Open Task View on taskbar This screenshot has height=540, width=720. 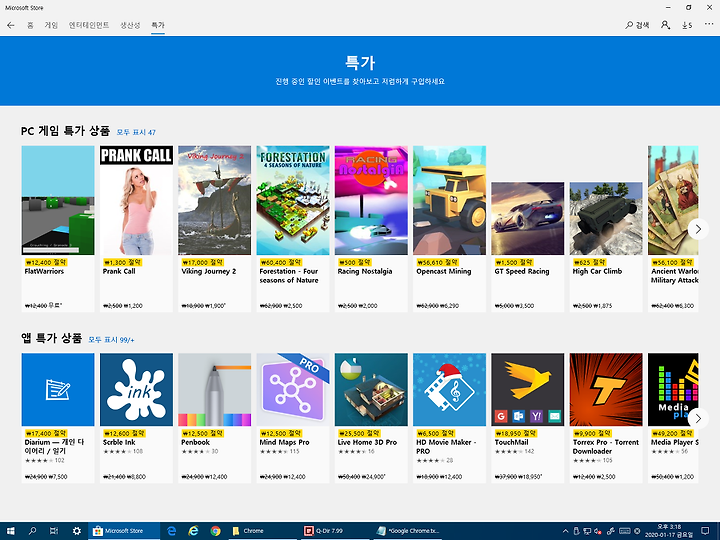(54, 531)
